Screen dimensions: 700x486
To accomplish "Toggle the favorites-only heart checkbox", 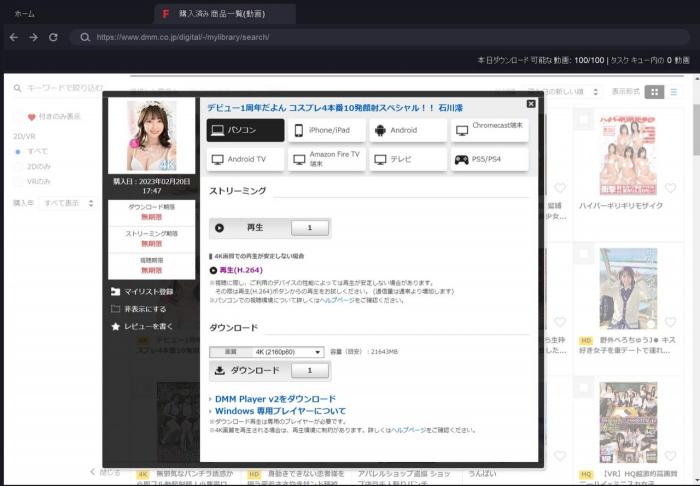I will (x=18, y=117).
